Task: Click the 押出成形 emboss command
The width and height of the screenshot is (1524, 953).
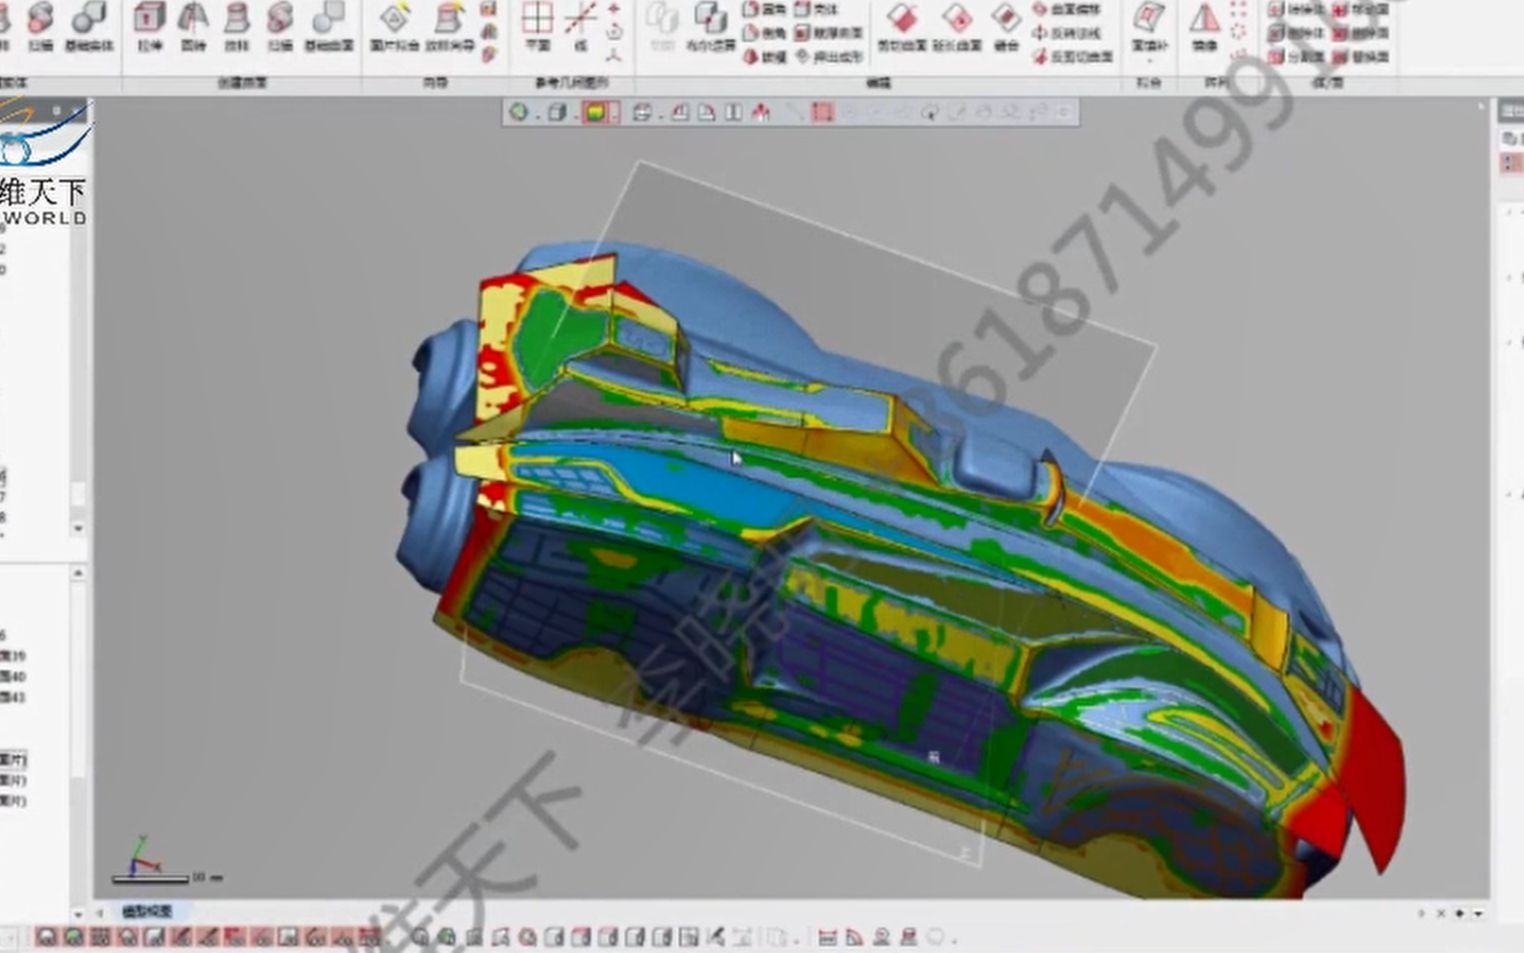Action: (x=828, y=57)
